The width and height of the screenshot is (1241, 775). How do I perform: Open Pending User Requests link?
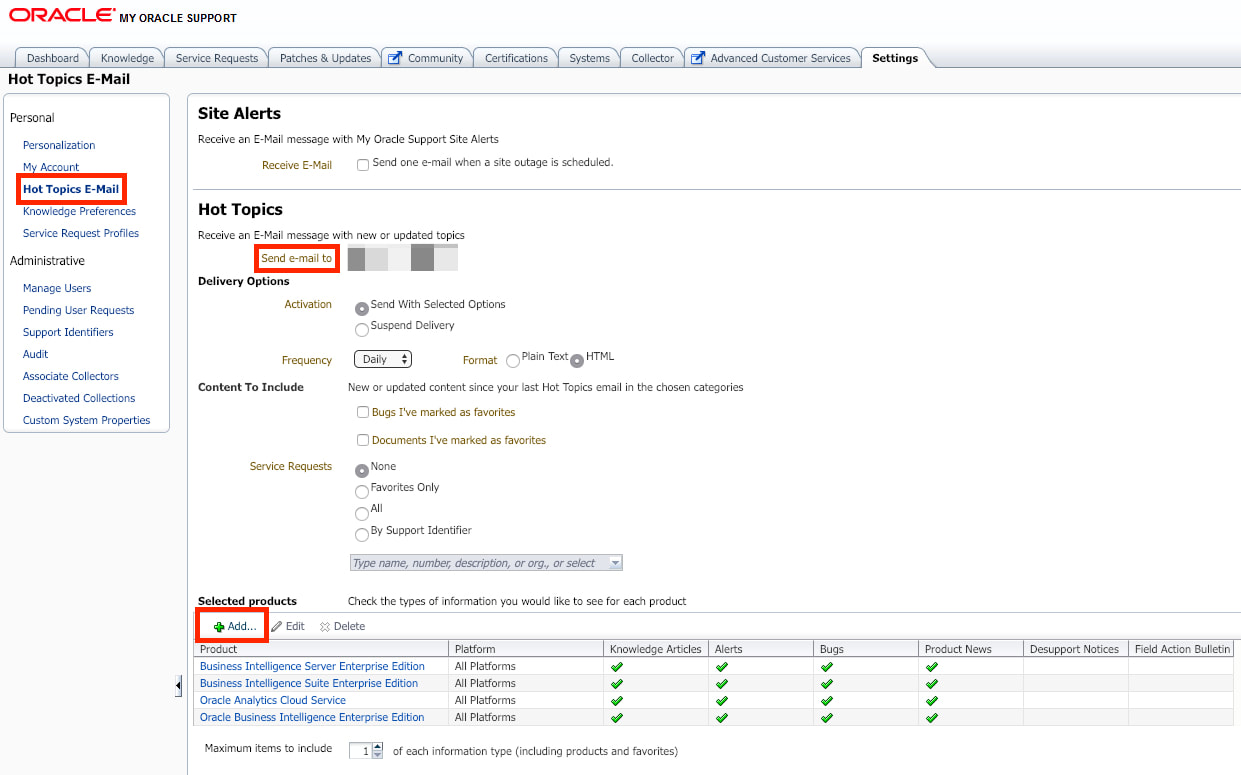coord(78,310)
